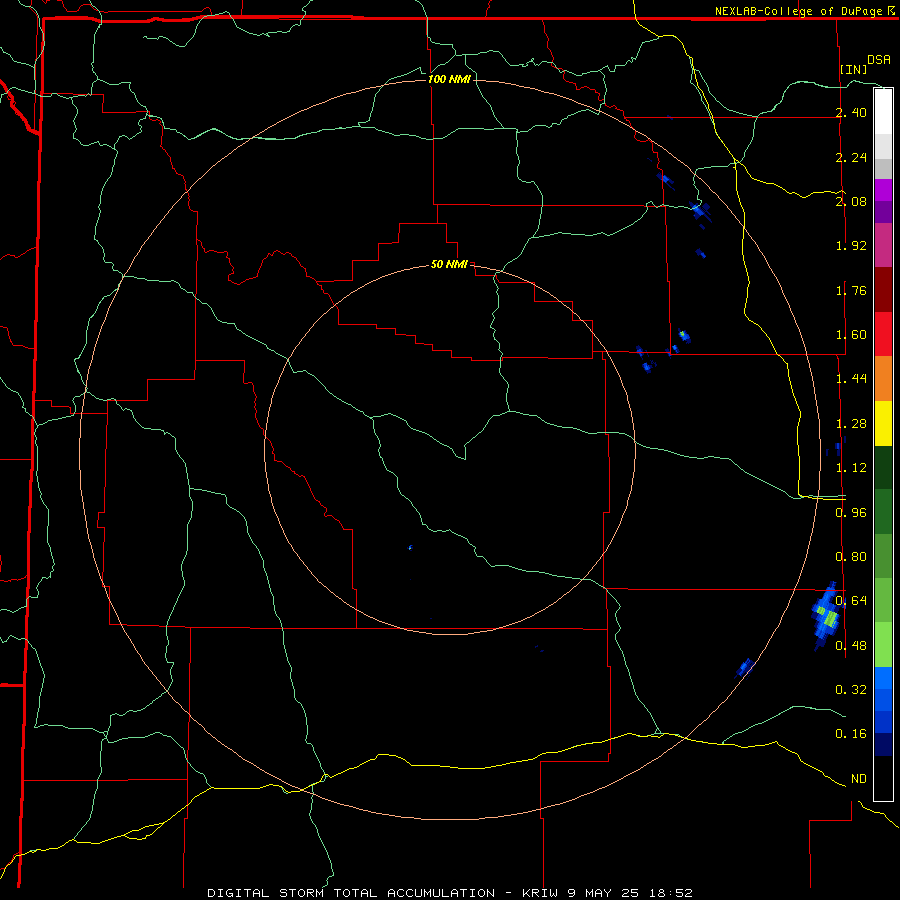Click the 0.16 scale label
Viewport: 900px width, 900px height.
point(851,734)
